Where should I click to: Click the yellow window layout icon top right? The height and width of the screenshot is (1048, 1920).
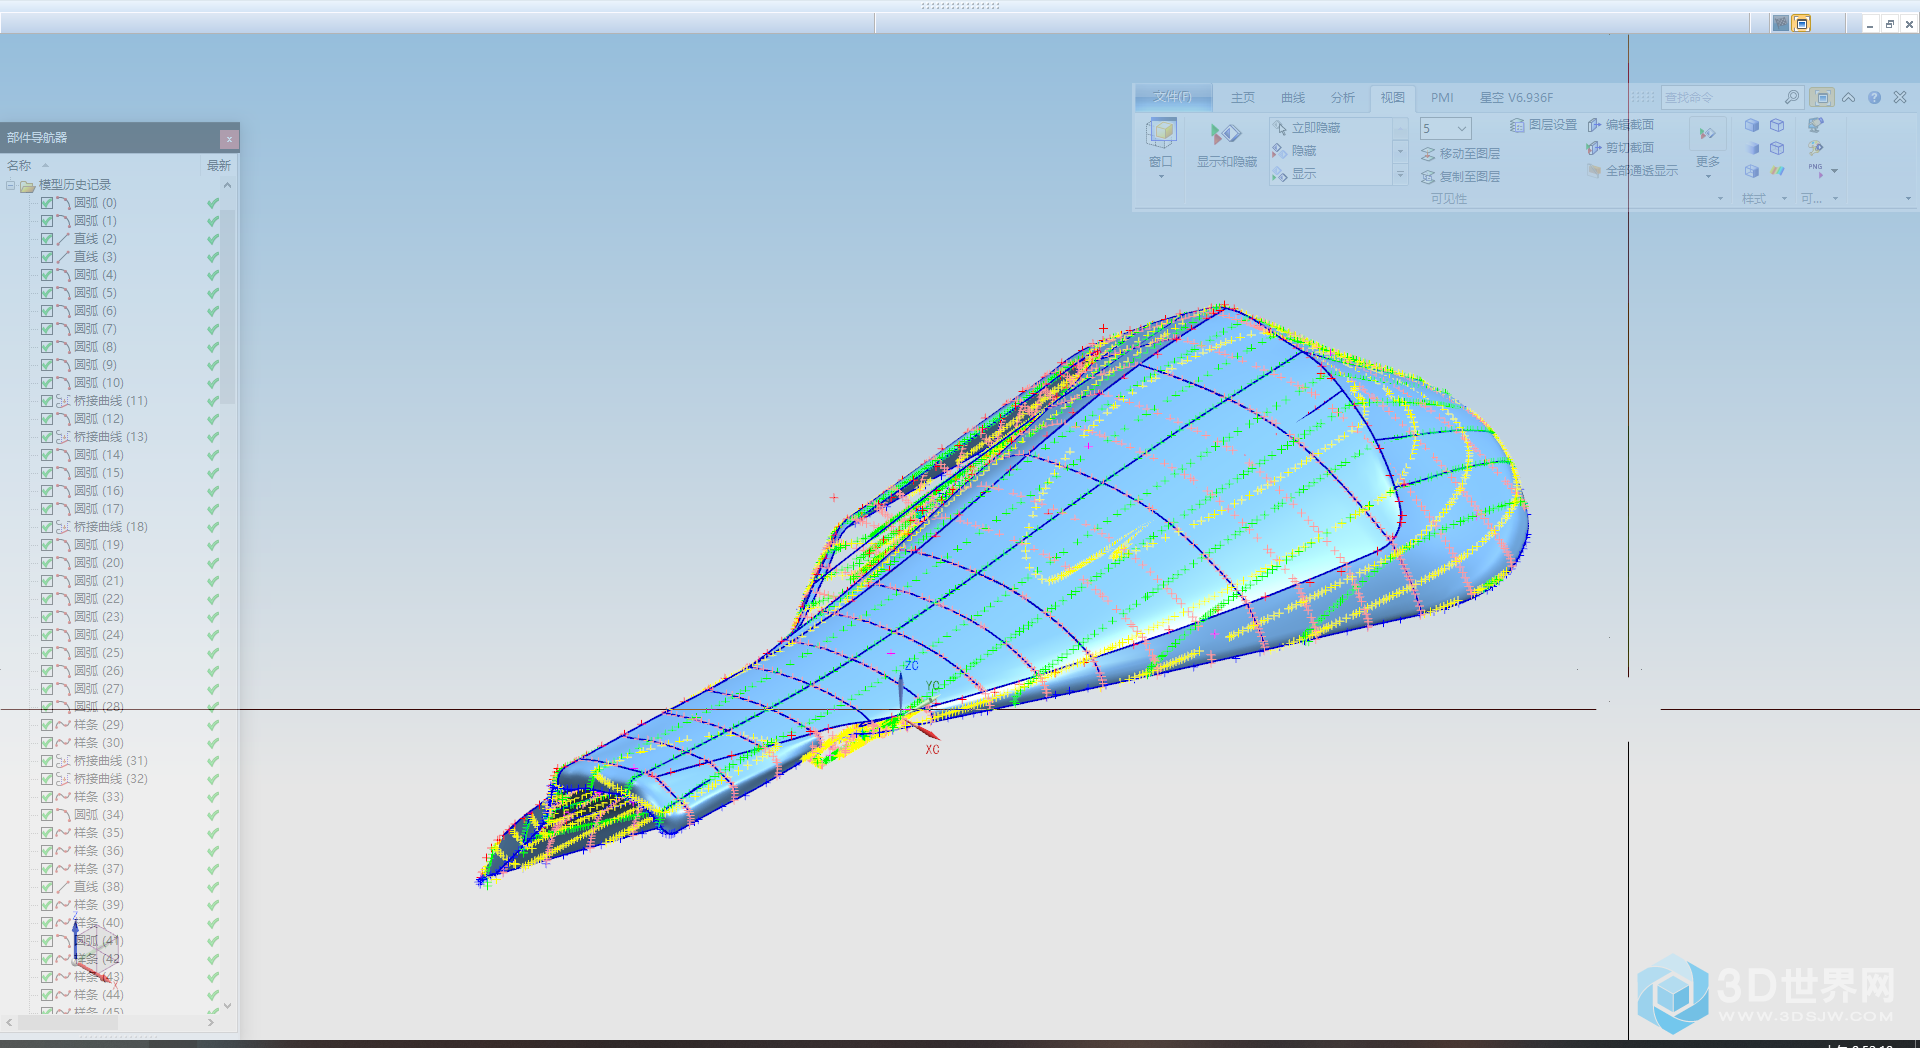[1802, 24]
